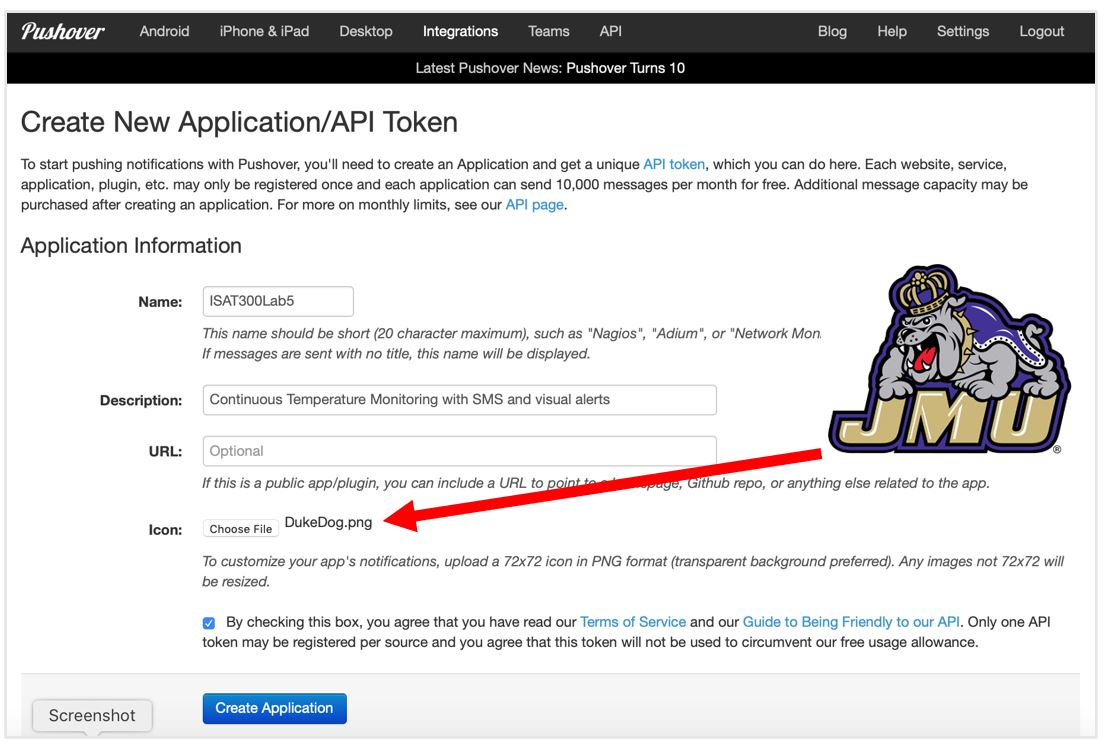This screenshot has height=750, width=1108.
Task: Click the Description: field label
Action: 141,400
